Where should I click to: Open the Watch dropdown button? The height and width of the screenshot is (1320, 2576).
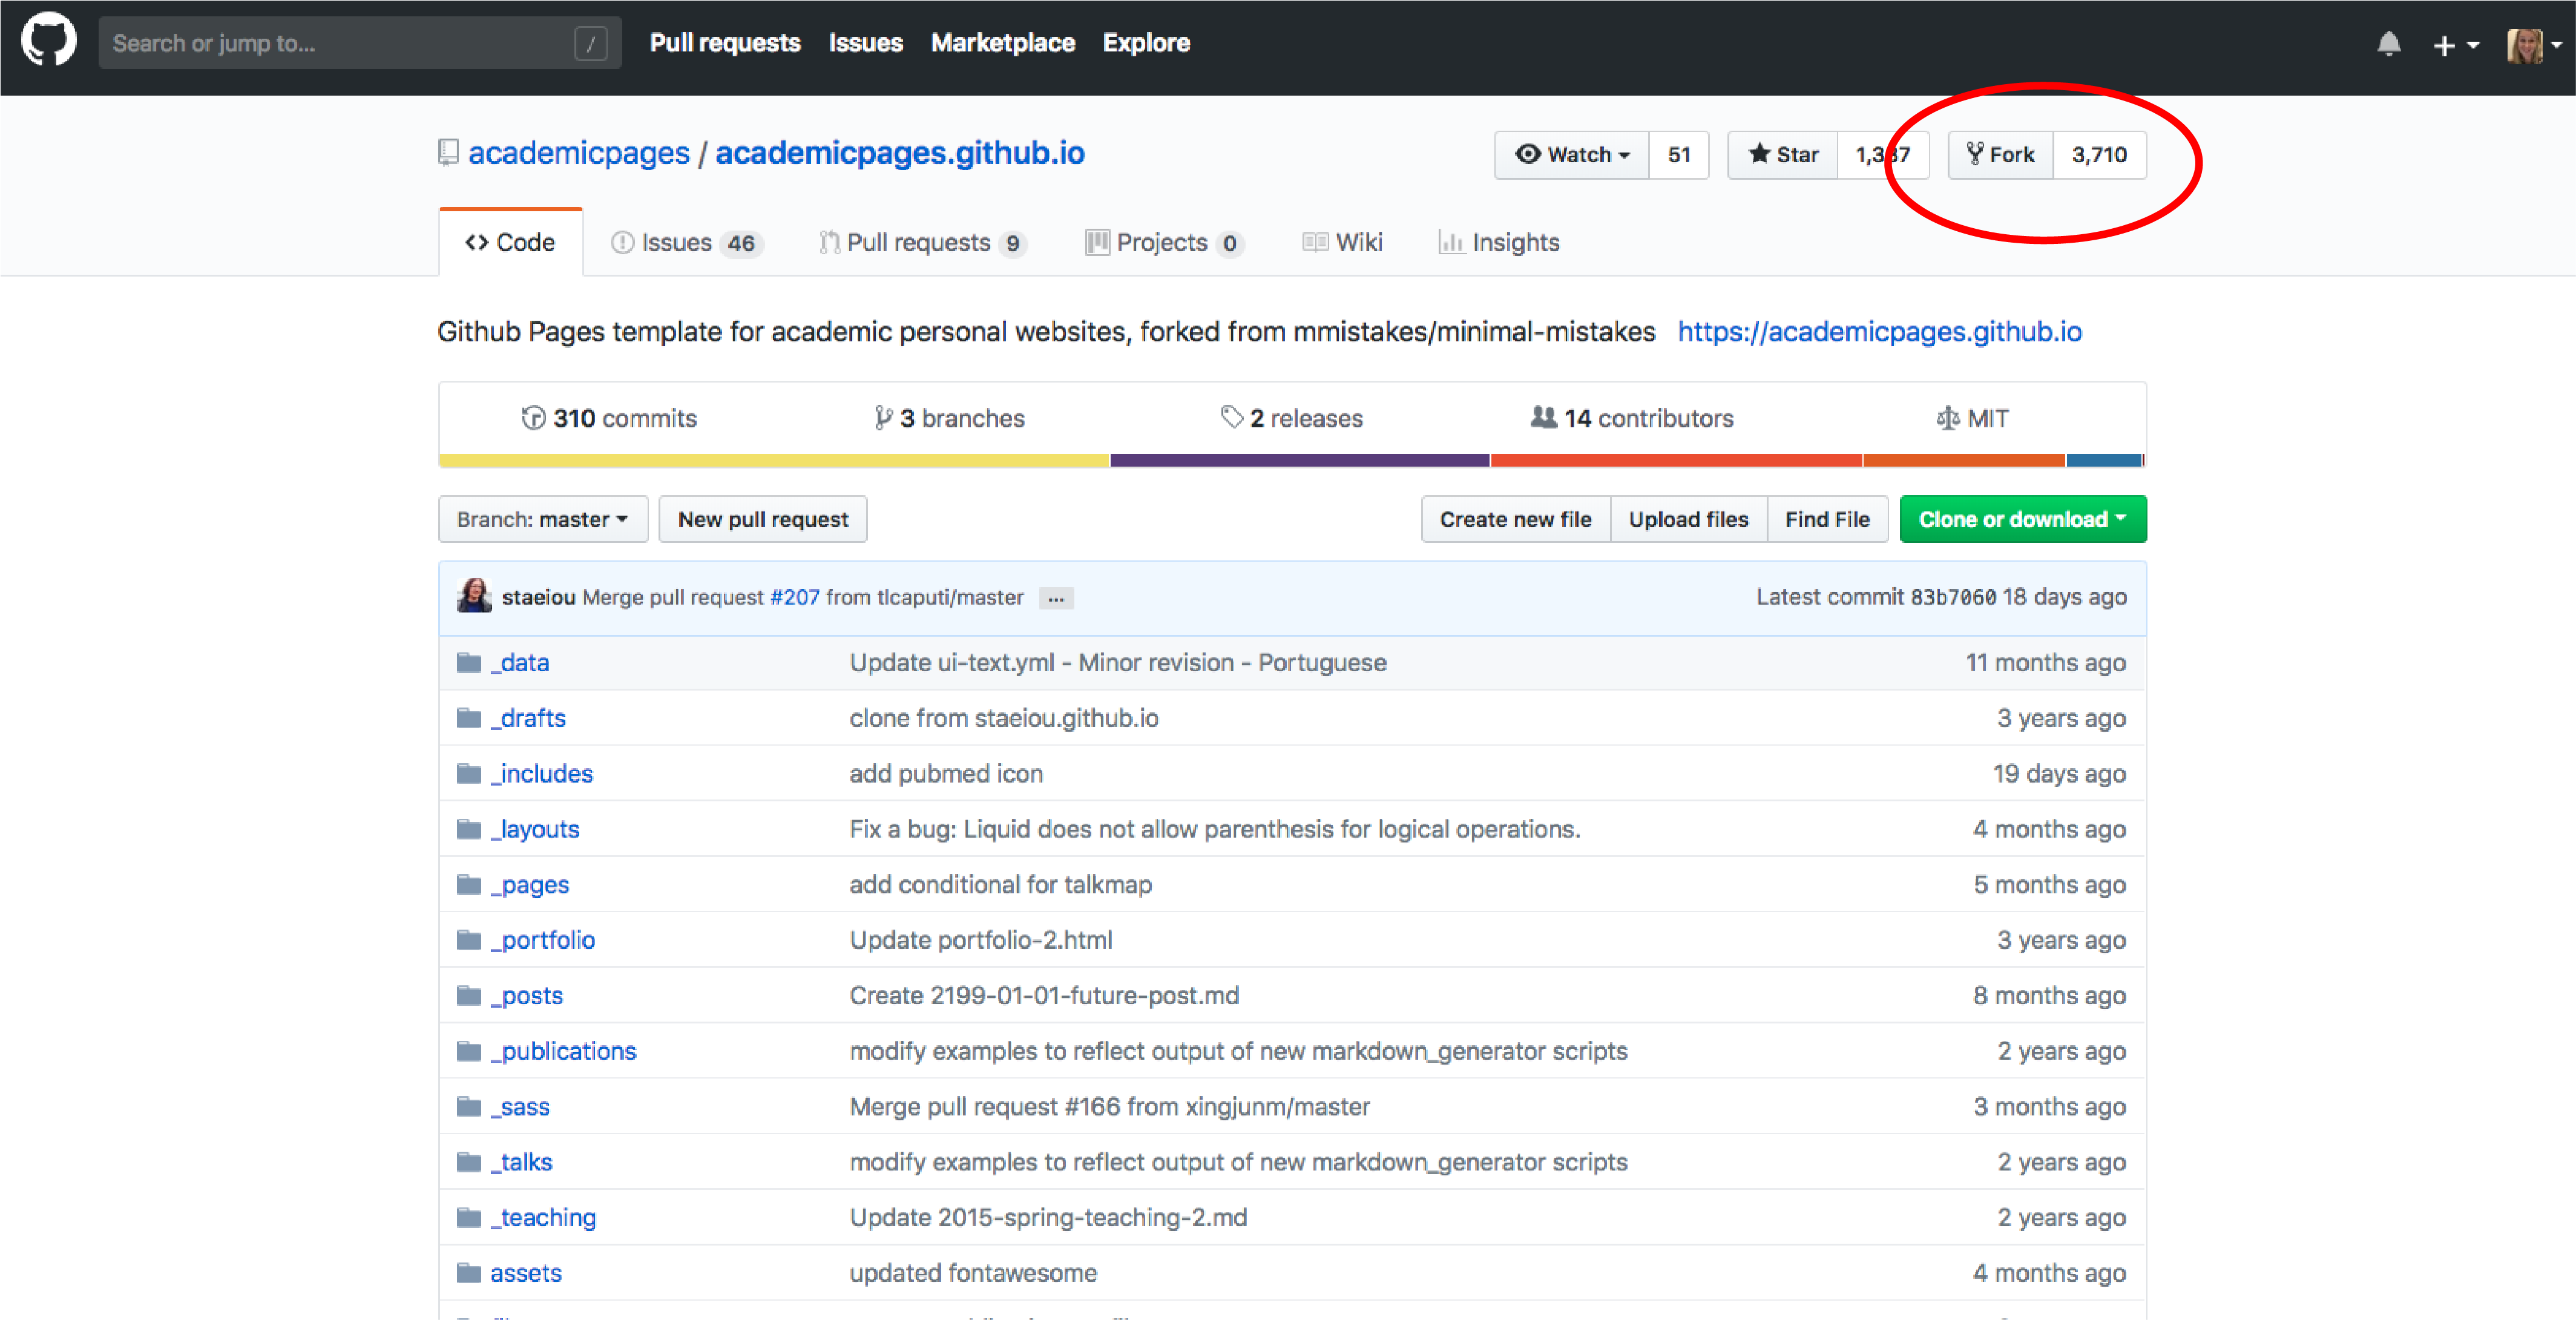pyautogui.click(x=1572, y=155)
